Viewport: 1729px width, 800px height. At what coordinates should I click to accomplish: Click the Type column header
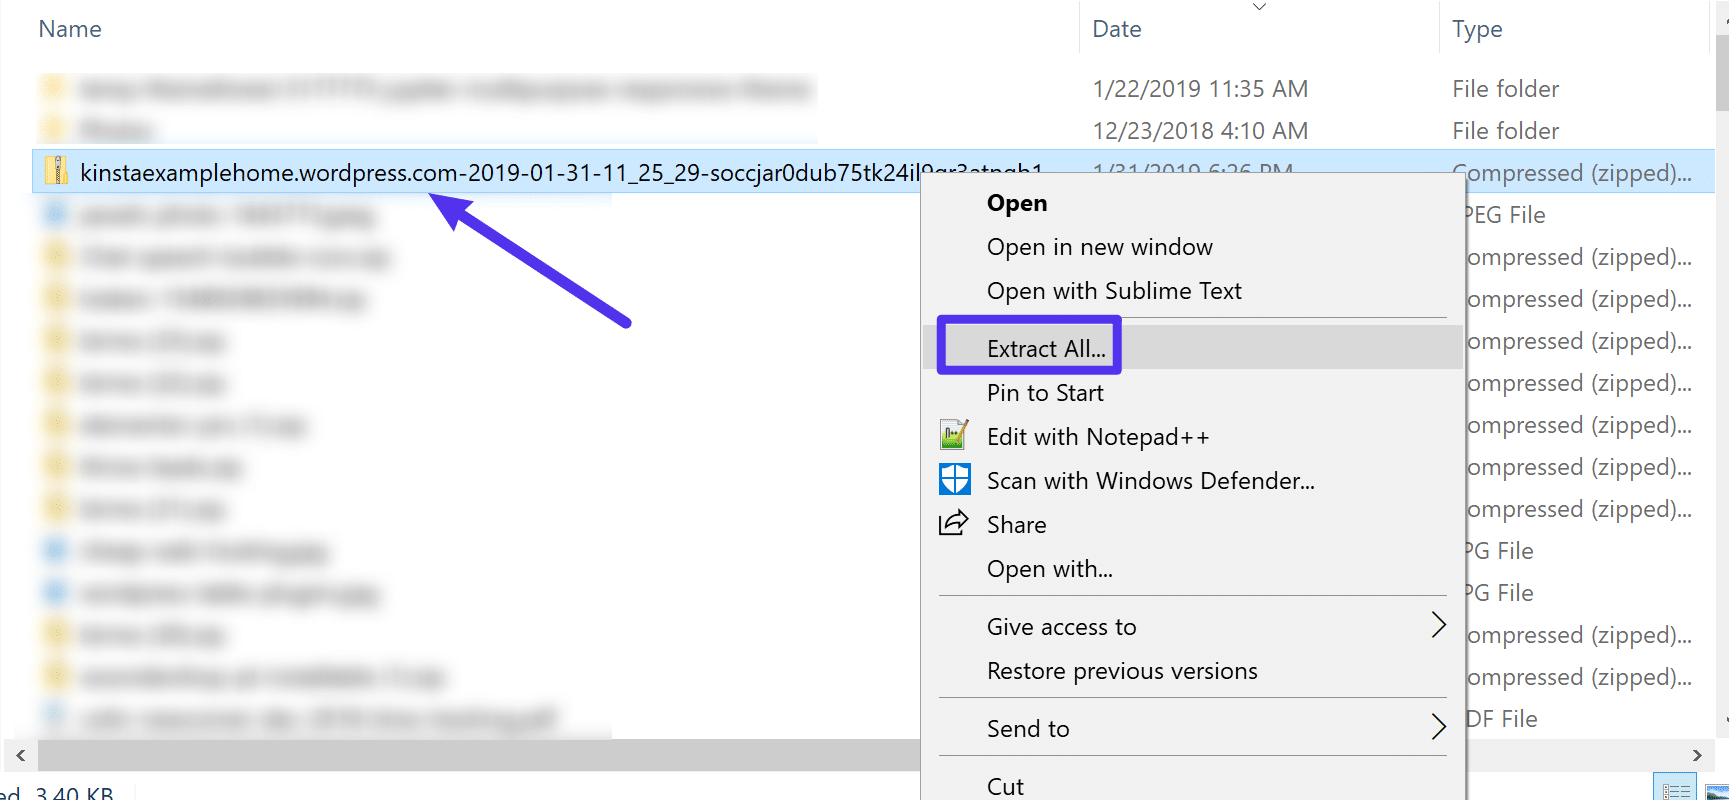(1477, 28)
